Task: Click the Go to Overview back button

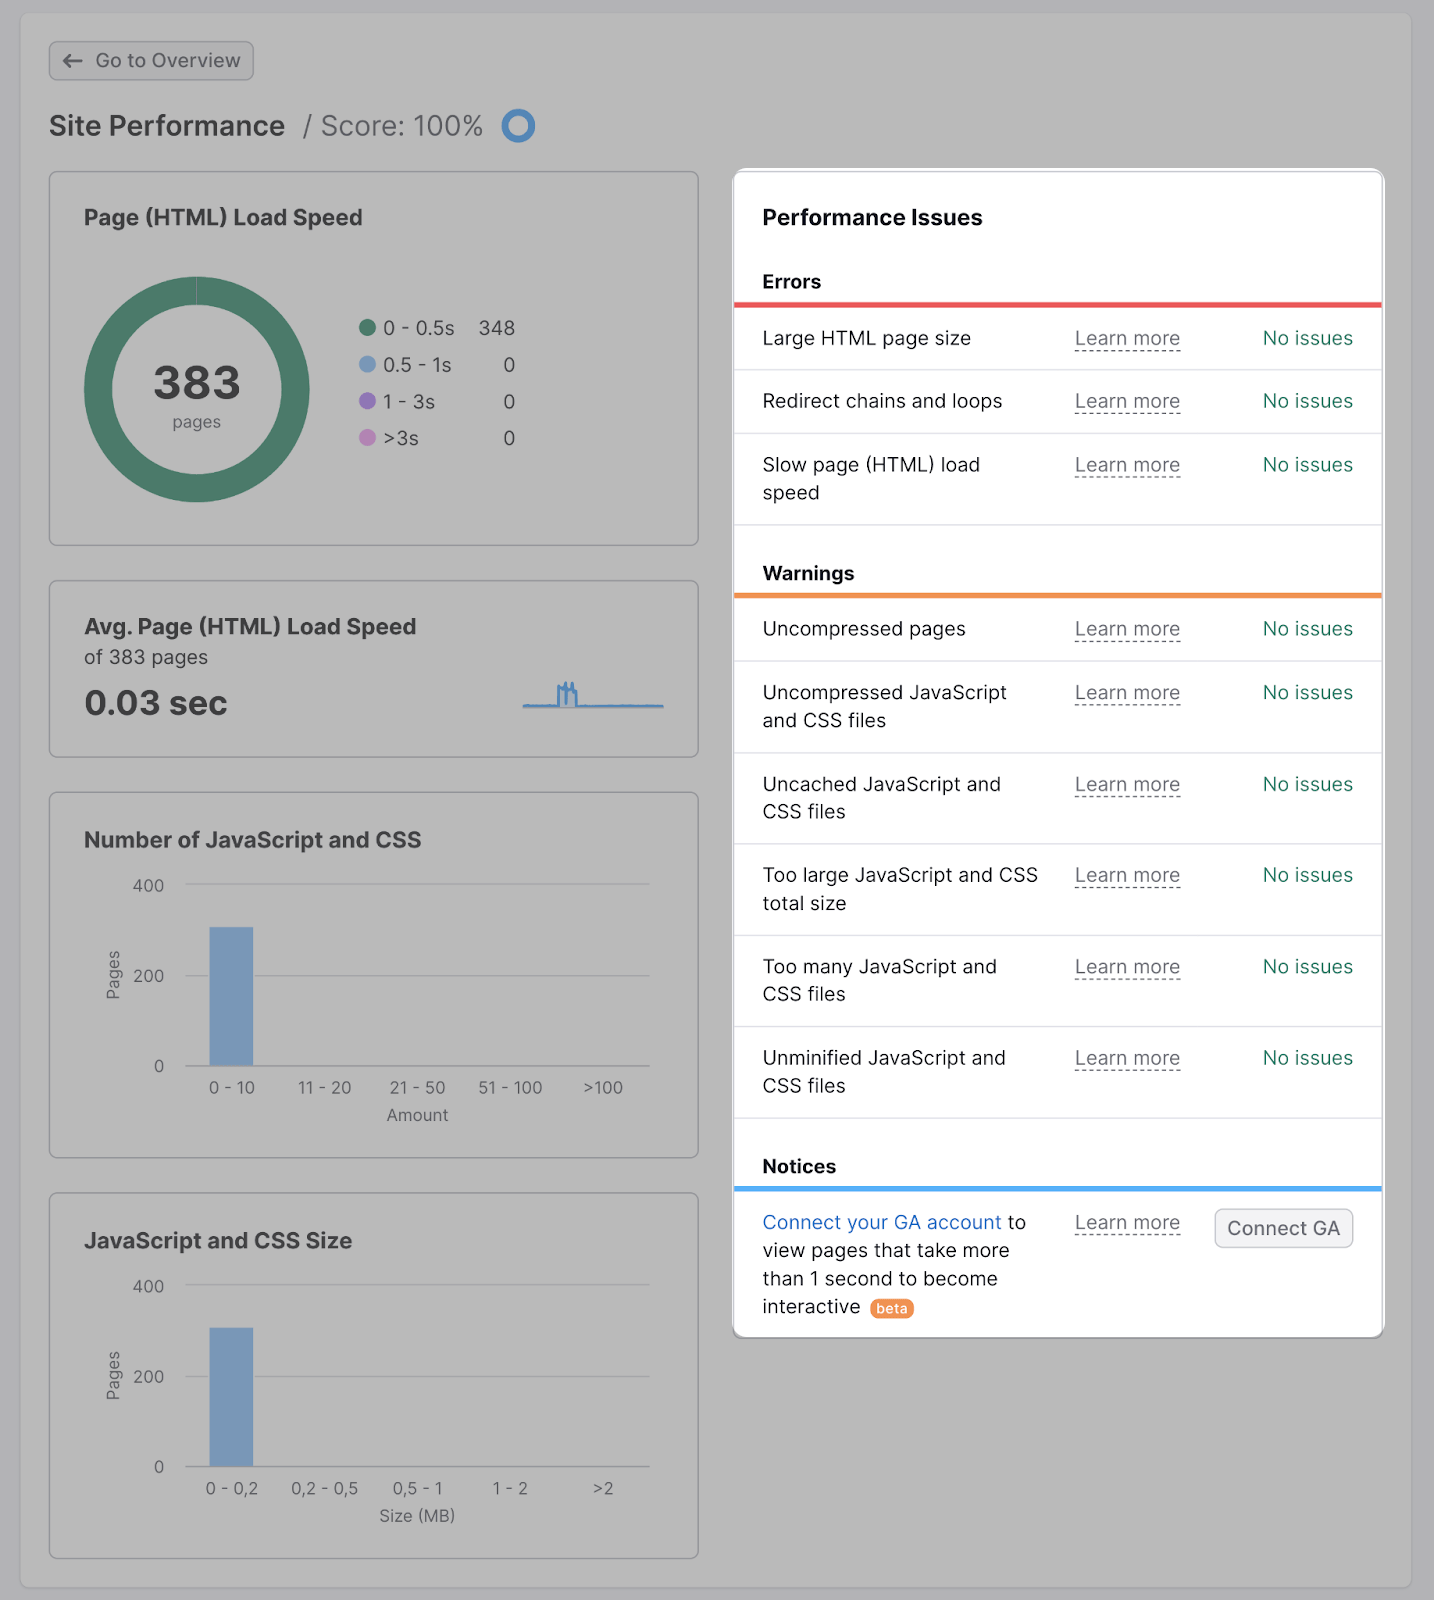Action: tap(151, 61)
